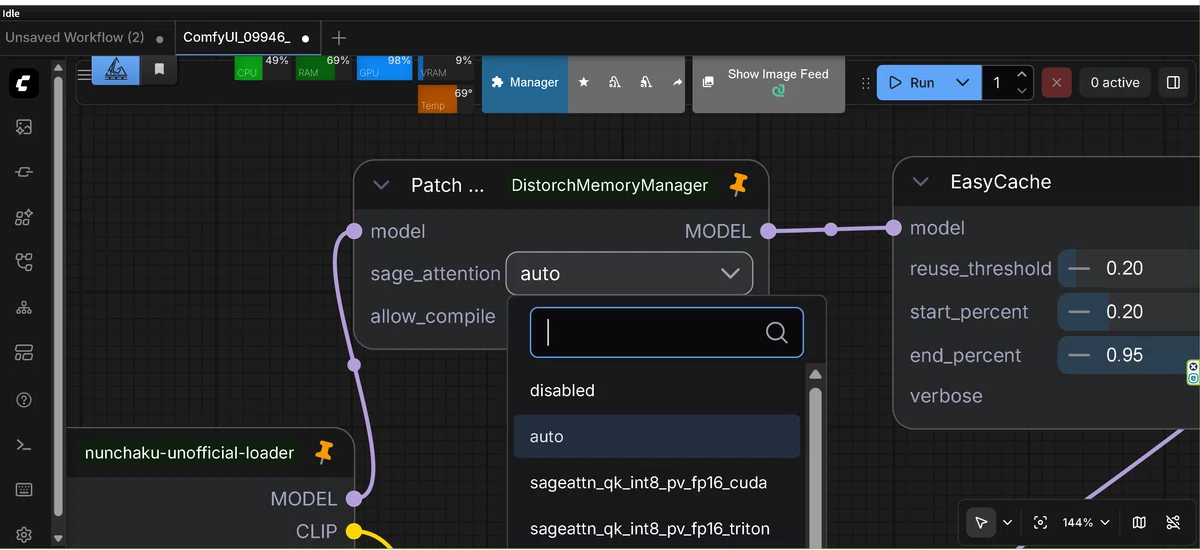Viewport: 1200px width, 550px height.
Task: Click the Patch node MODEL output dot
Action: tap(768, 231)
